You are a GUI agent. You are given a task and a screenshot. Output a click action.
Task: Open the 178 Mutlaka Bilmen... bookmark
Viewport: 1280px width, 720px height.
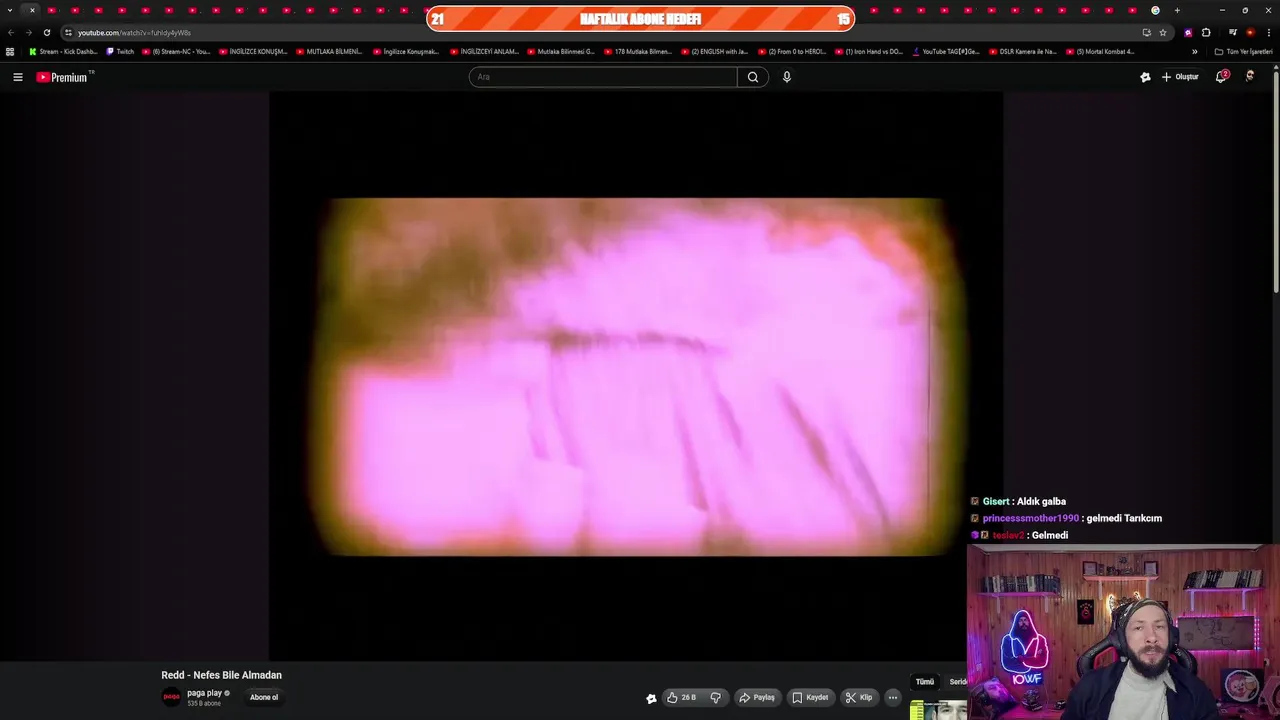[x=638, y=51]
